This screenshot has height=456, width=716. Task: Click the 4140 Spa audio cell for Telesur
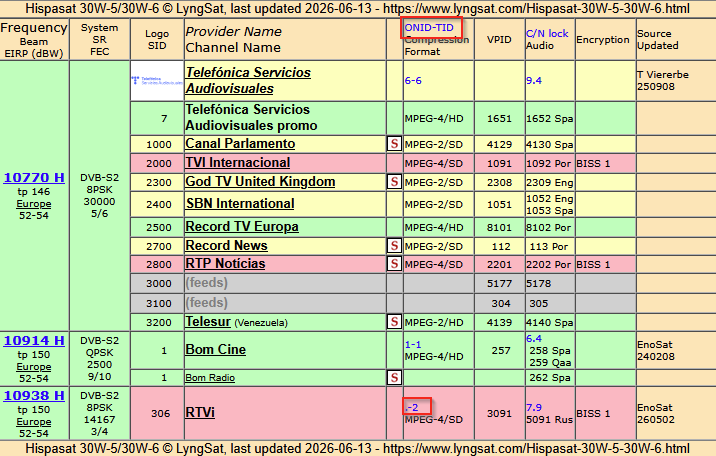click(x=550, y=322)
